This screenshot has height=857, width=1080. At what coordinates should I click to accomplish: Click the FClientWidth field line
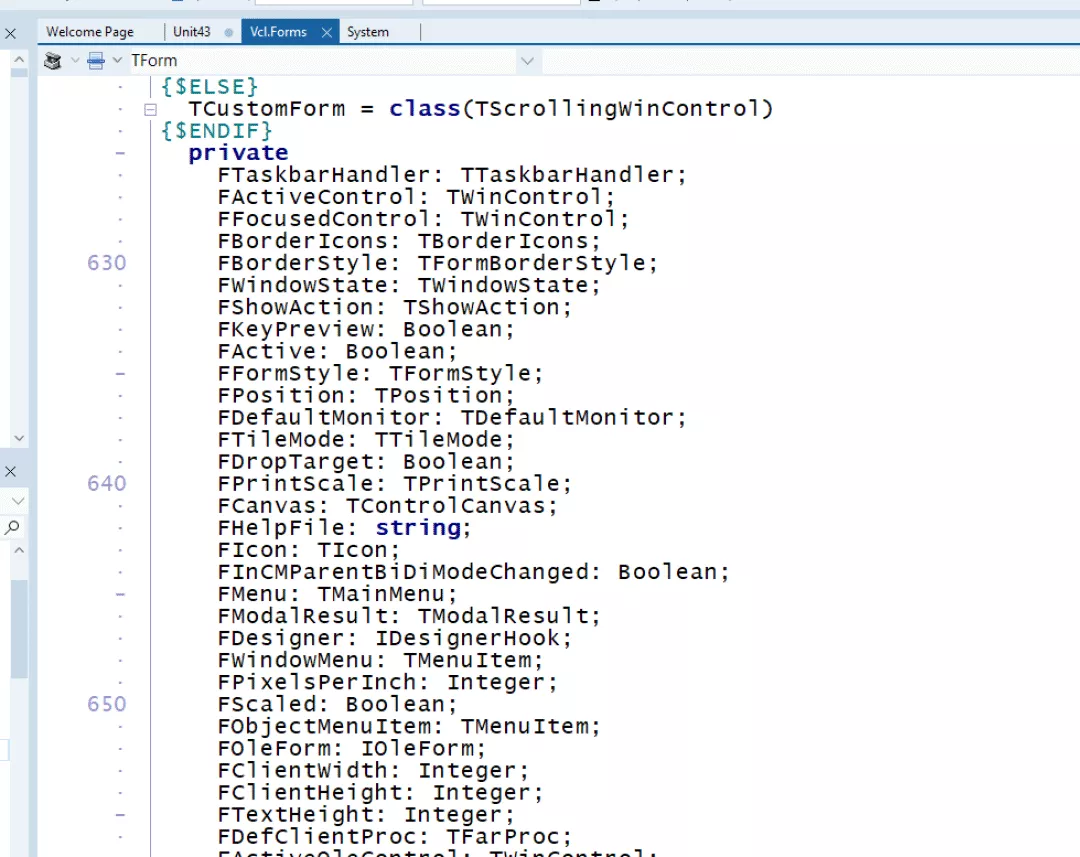click(x=373, y=770)
